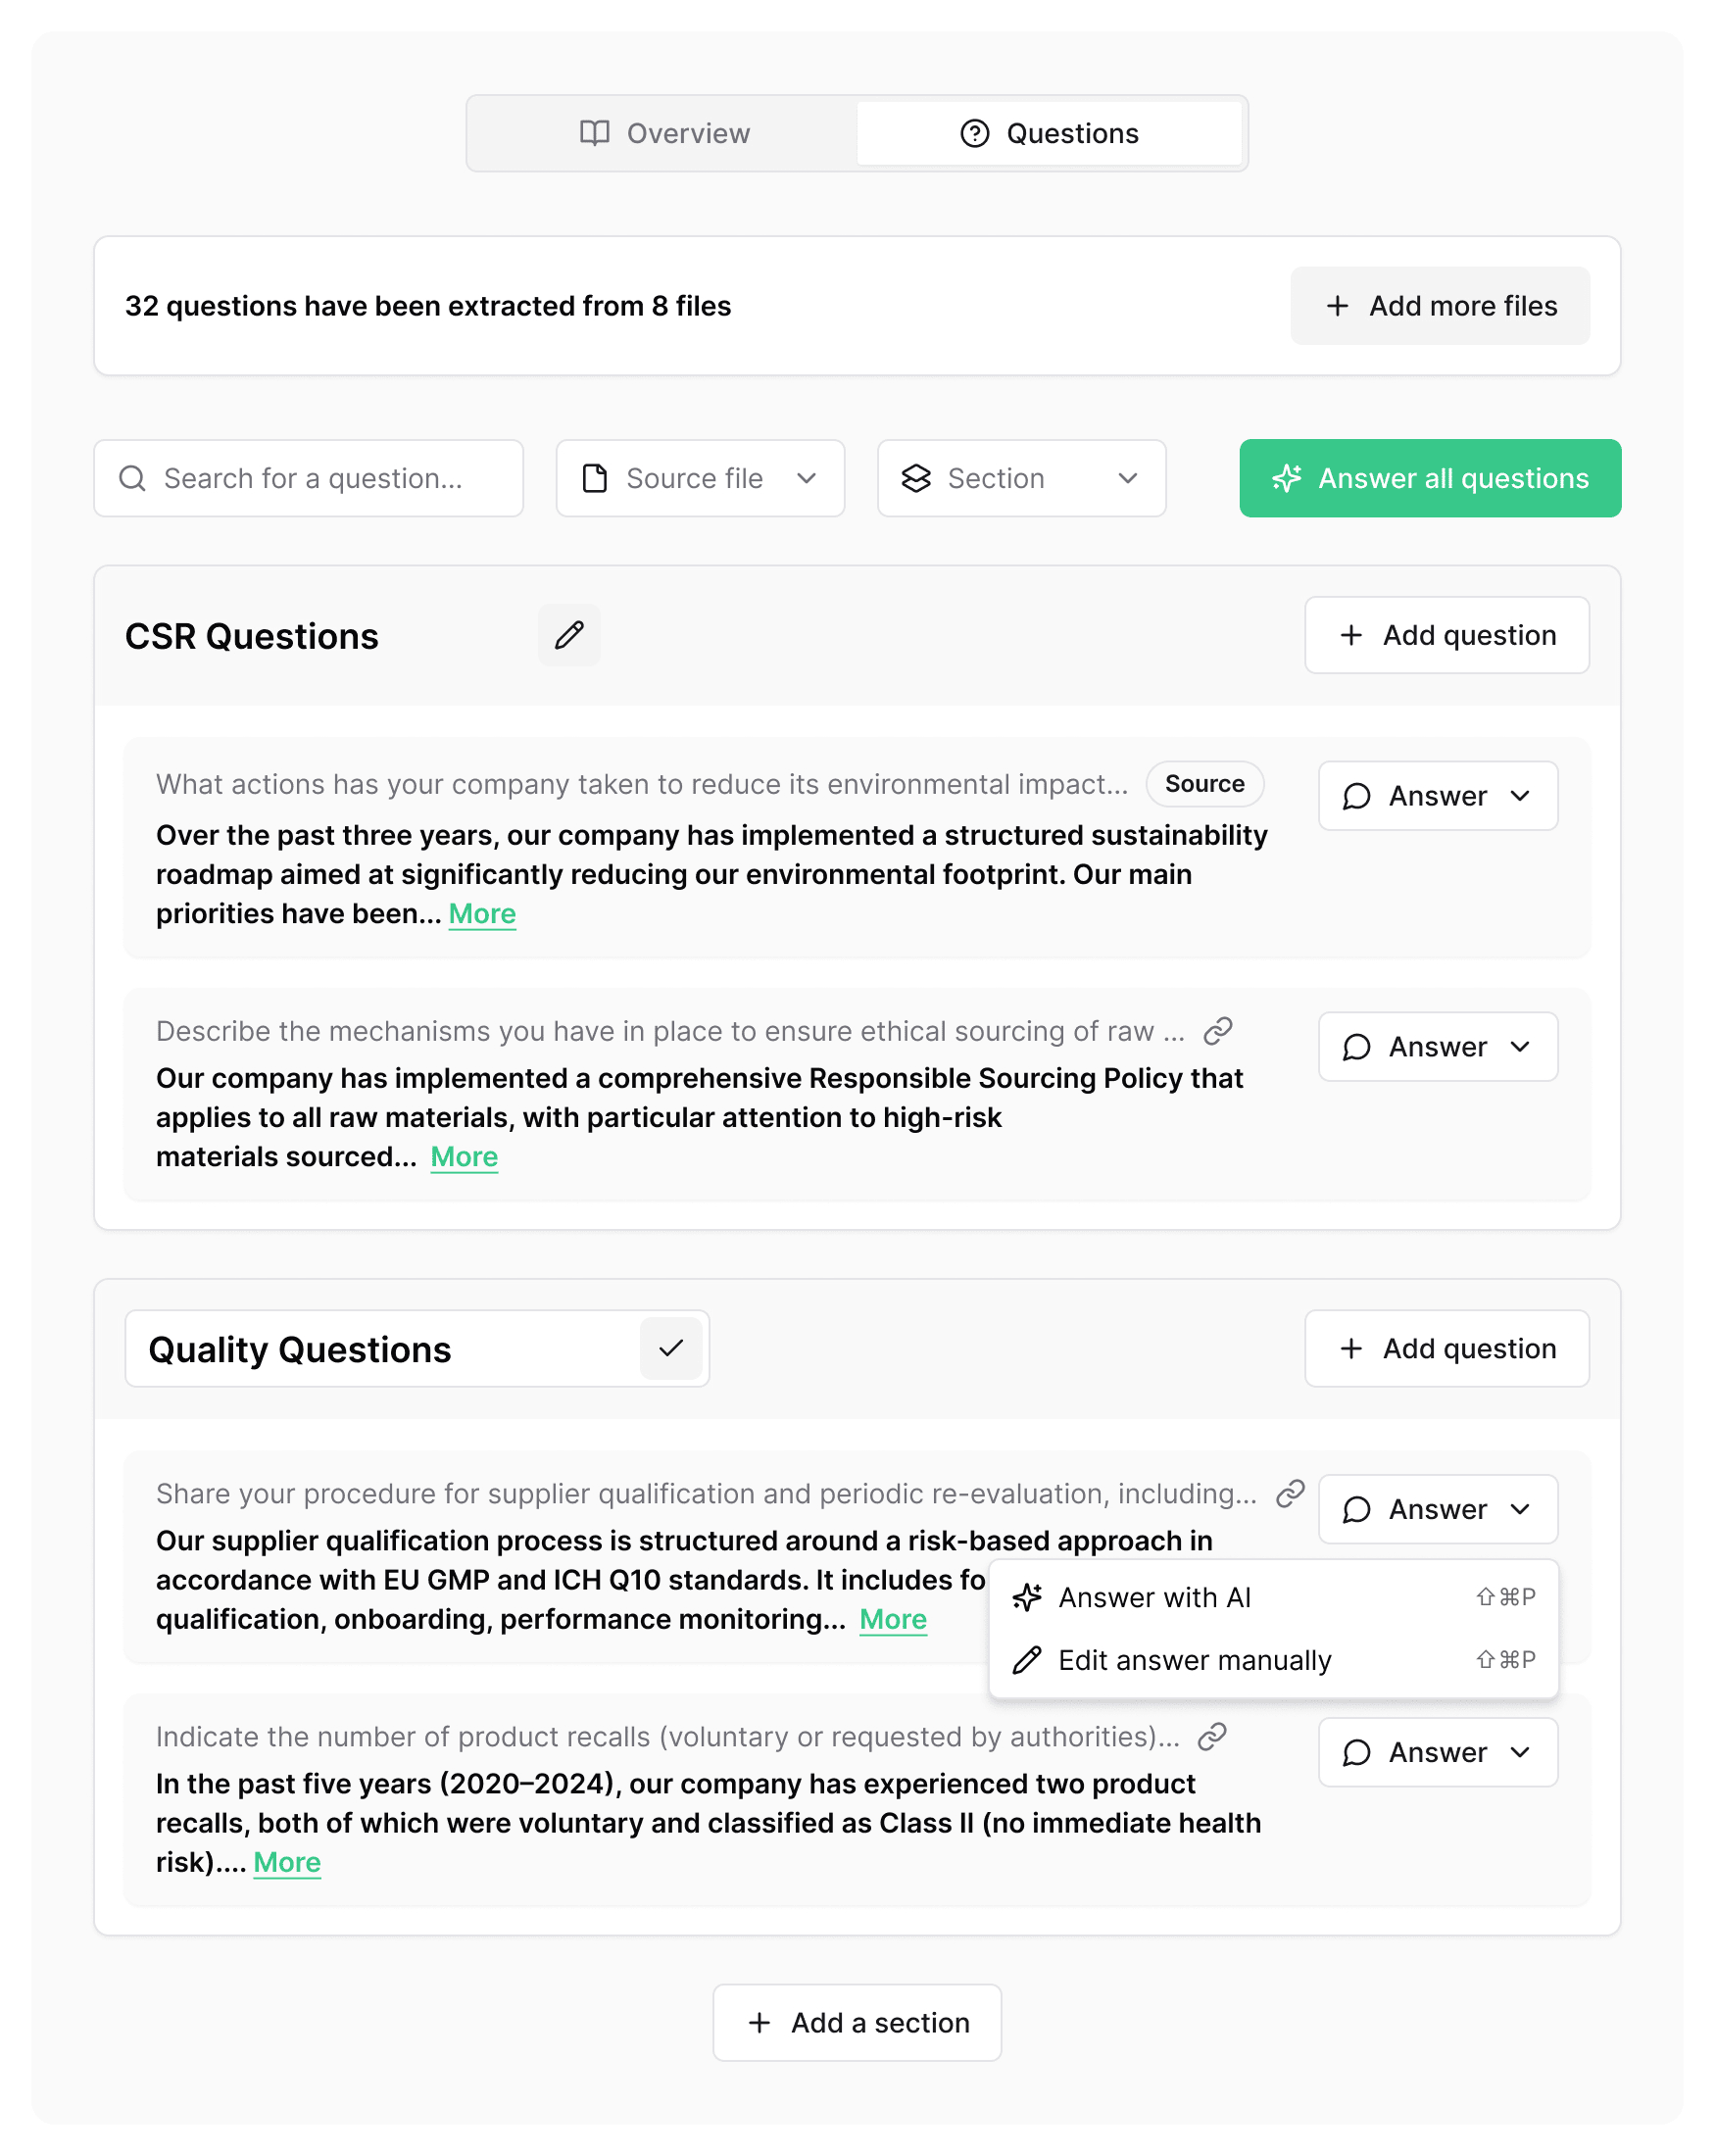
Task: Expand Answer dropdown for environmental impact question
Action: pyautogui.click(x=1437, y=796)
